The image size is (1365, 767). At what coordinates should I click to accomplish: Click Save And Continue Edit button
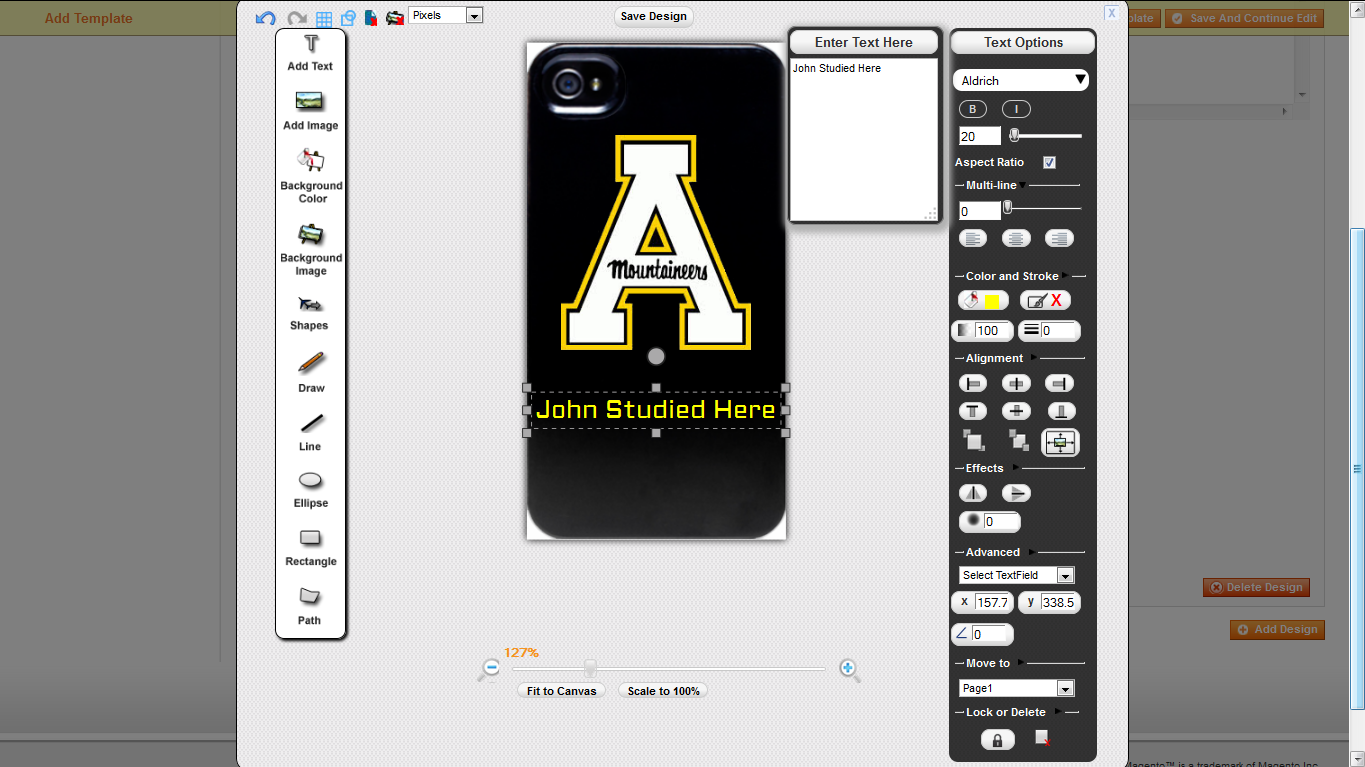click(1244, 18)
